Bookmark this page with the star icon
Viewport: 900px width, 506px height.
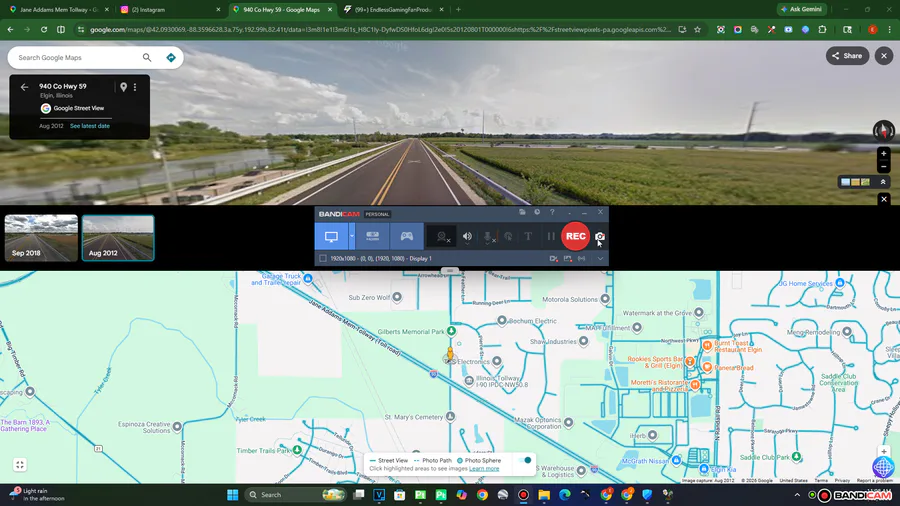(697, 29)
